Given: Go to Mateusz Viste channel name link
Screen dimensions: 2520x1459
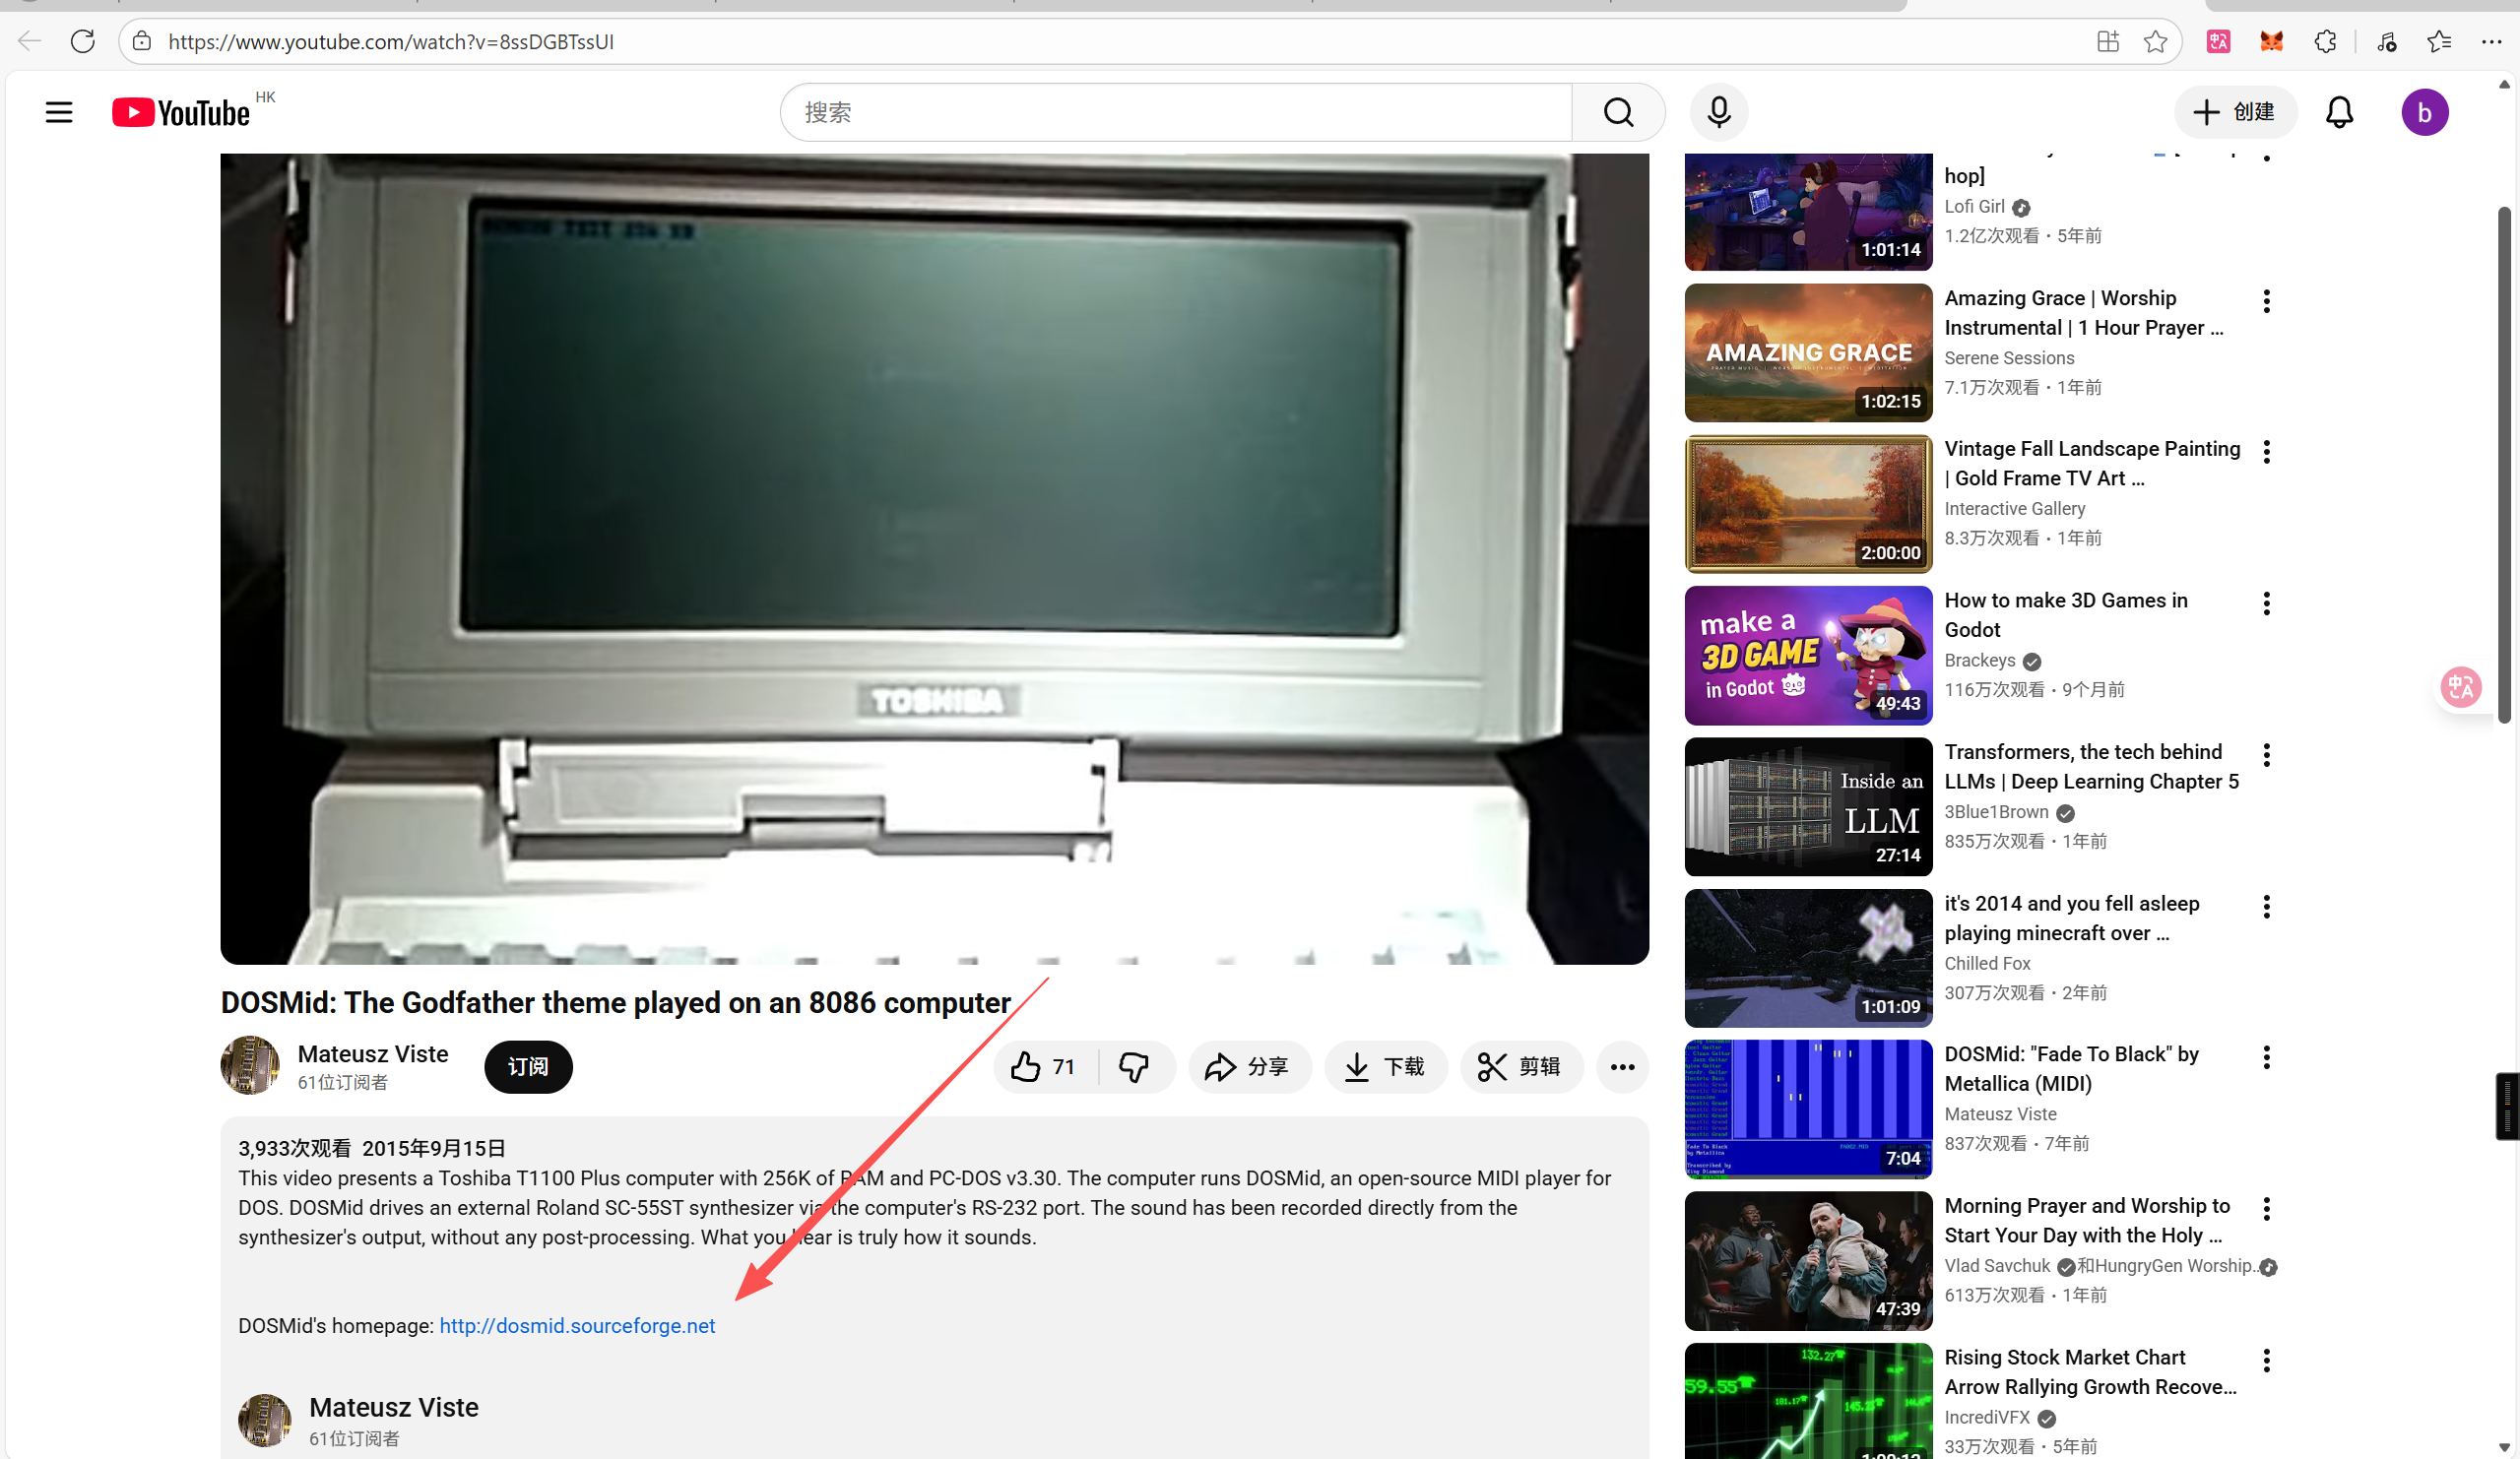Looking at the screenshot, I should [372, 1054].
